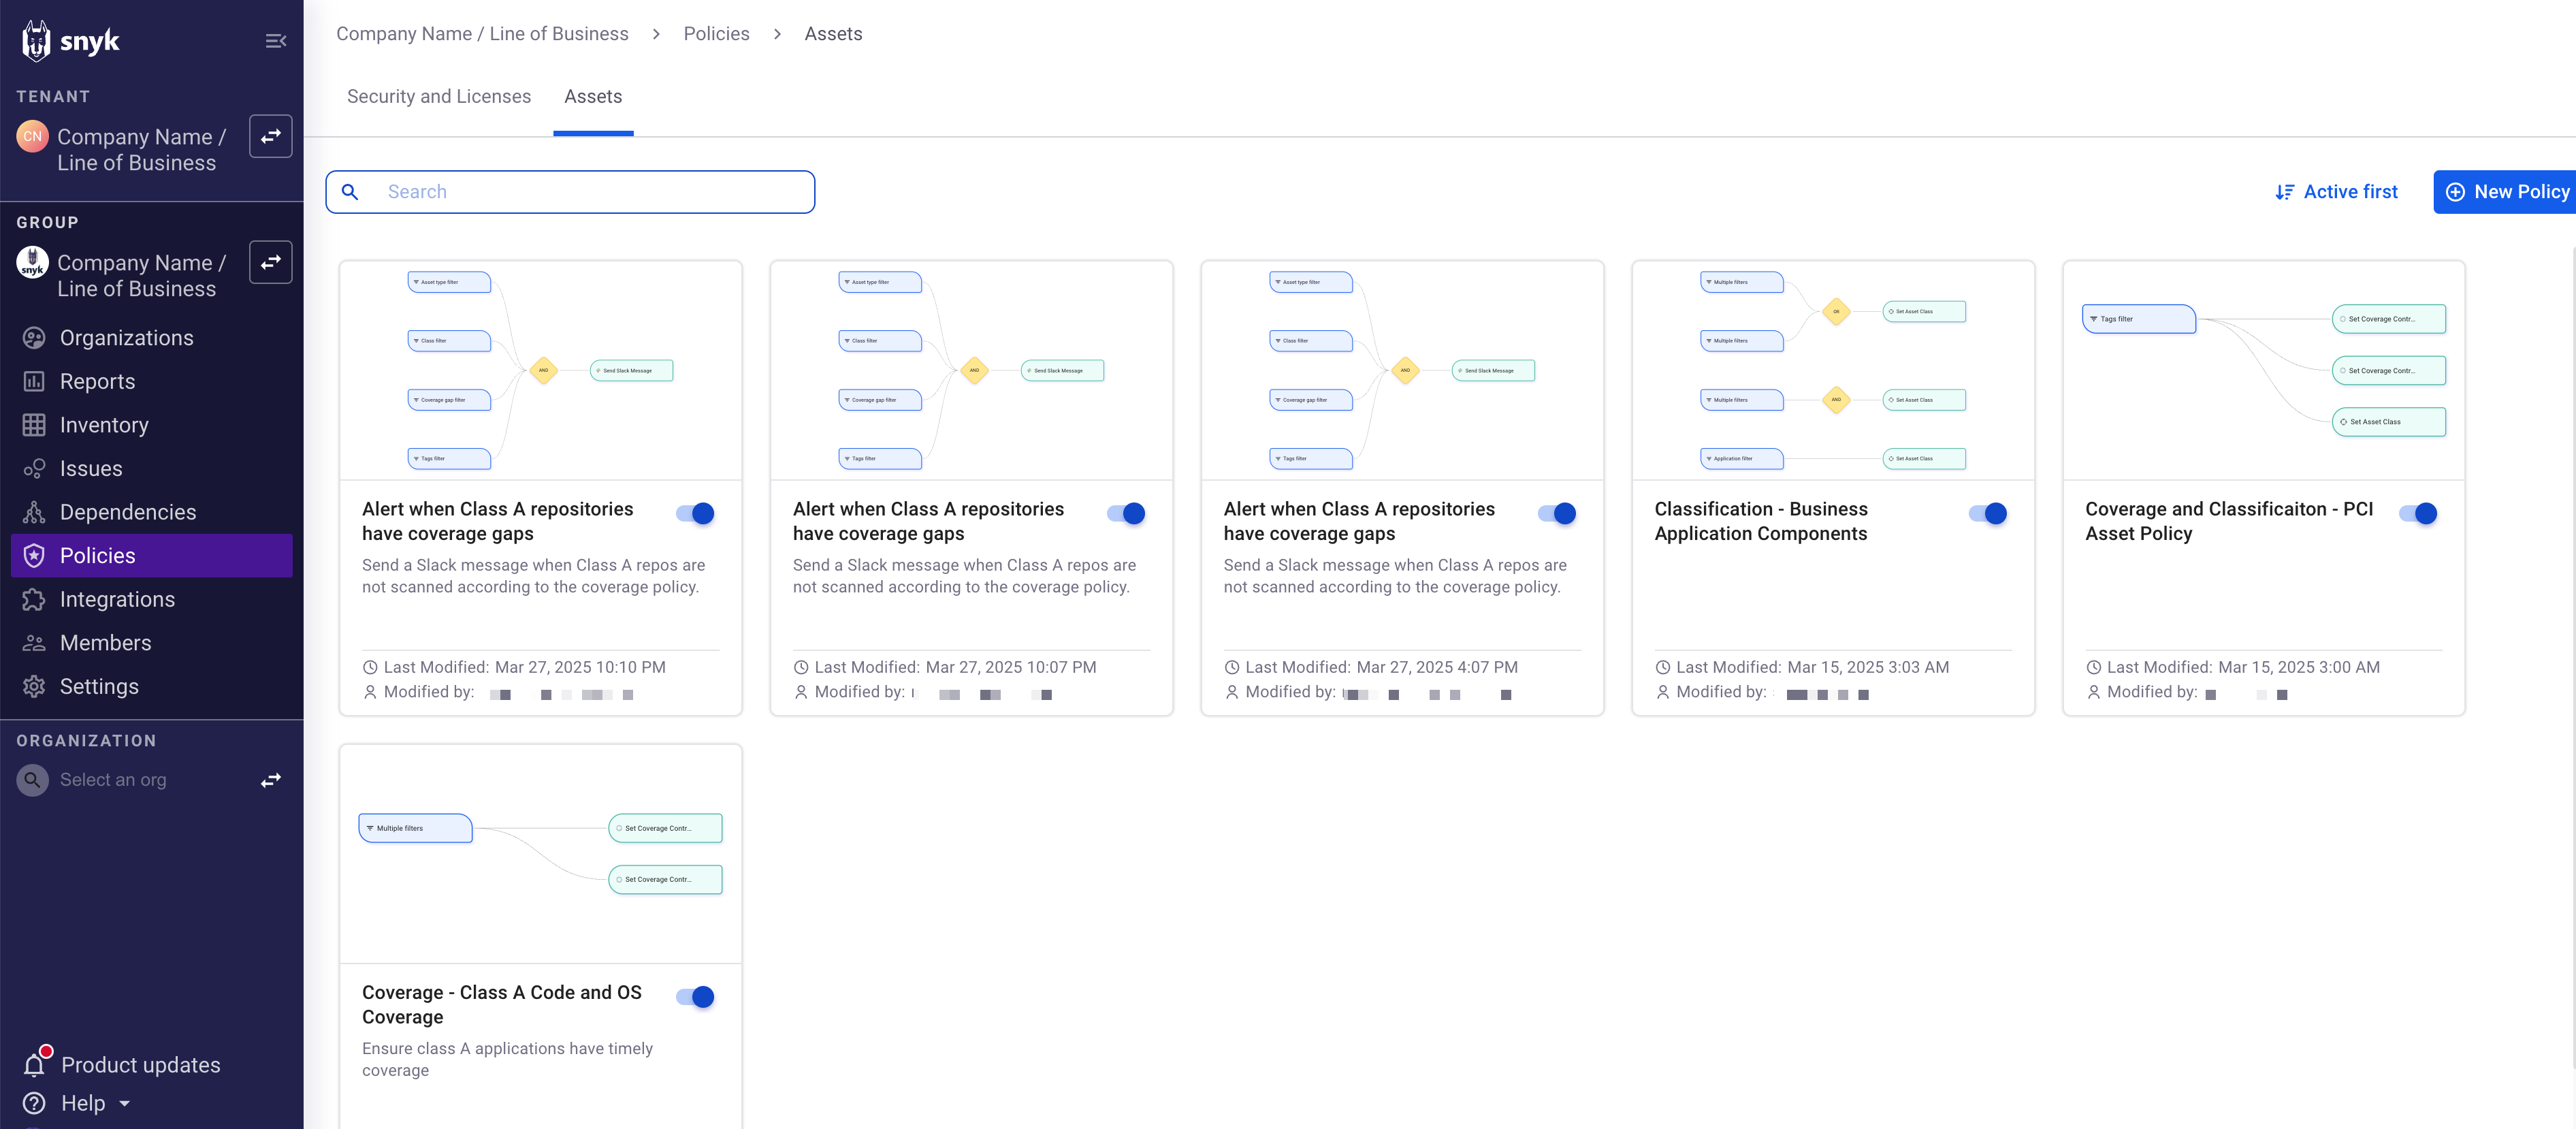2576x1129 pixels.
Task: Toggle Coverage - Class A Code policy
Action: 695,996
